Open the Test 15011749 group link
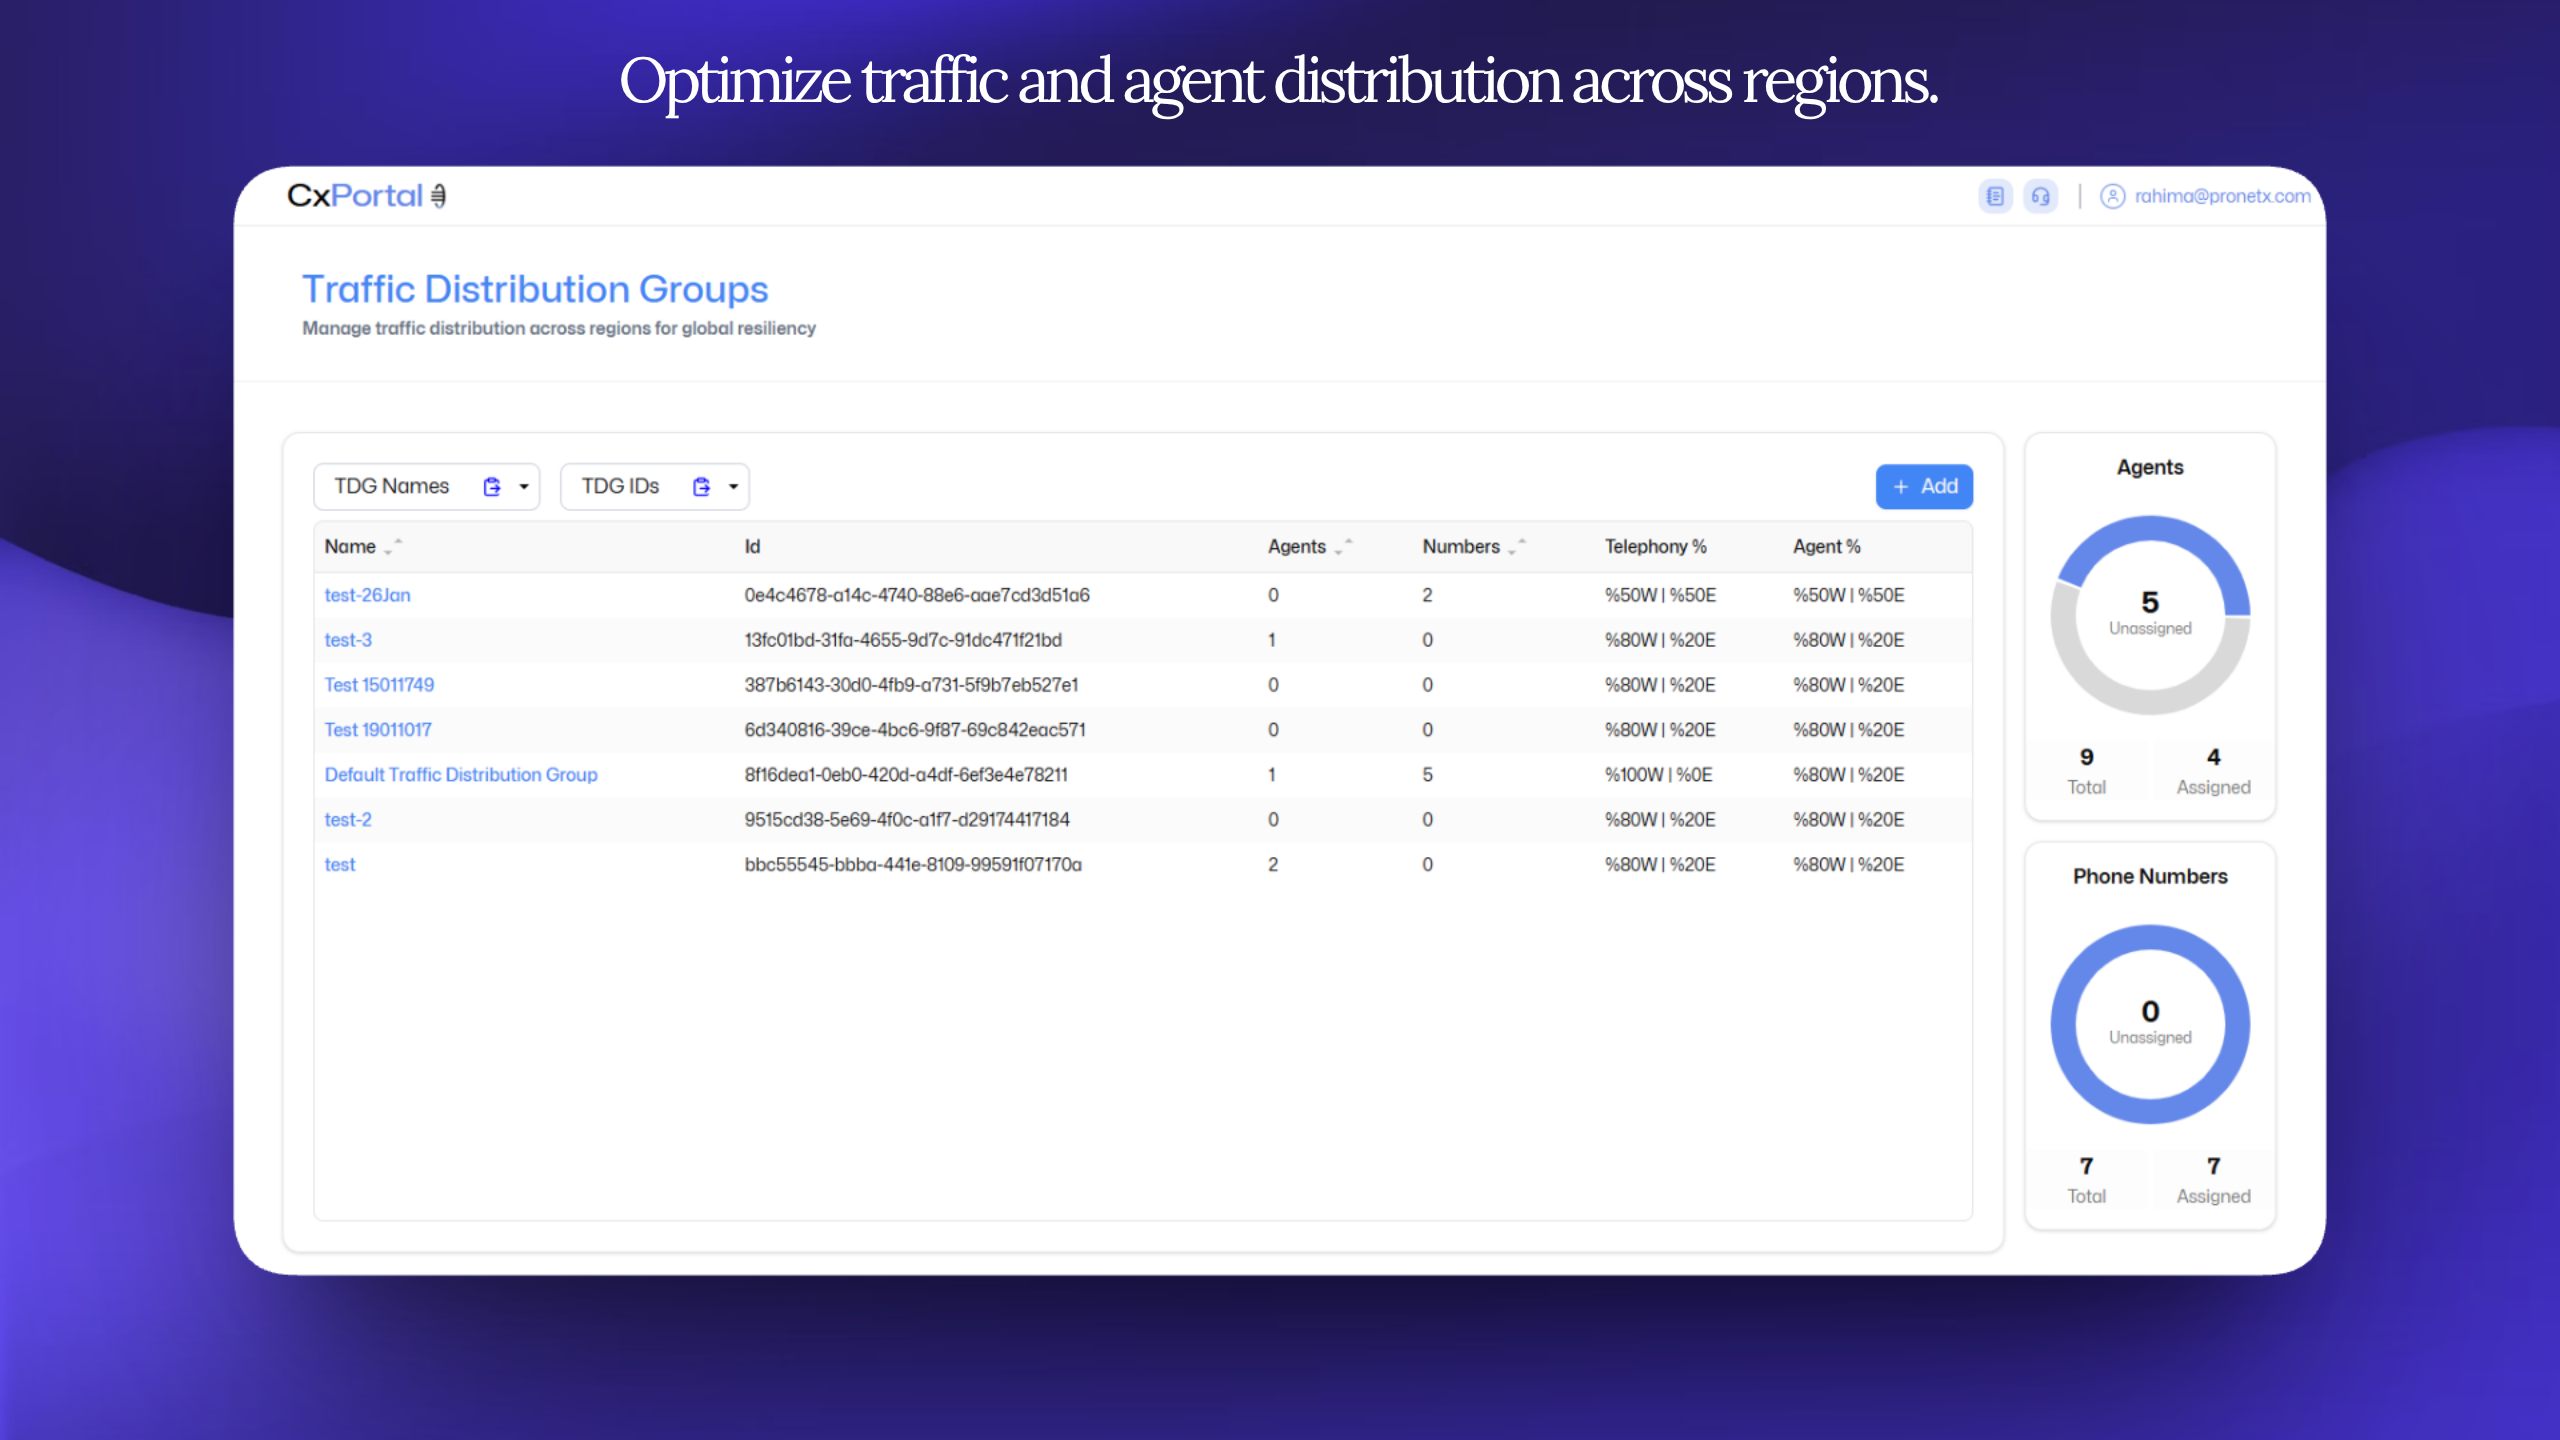The width and height of the screenshot is (2560, 1440). [x=379, y=685]
